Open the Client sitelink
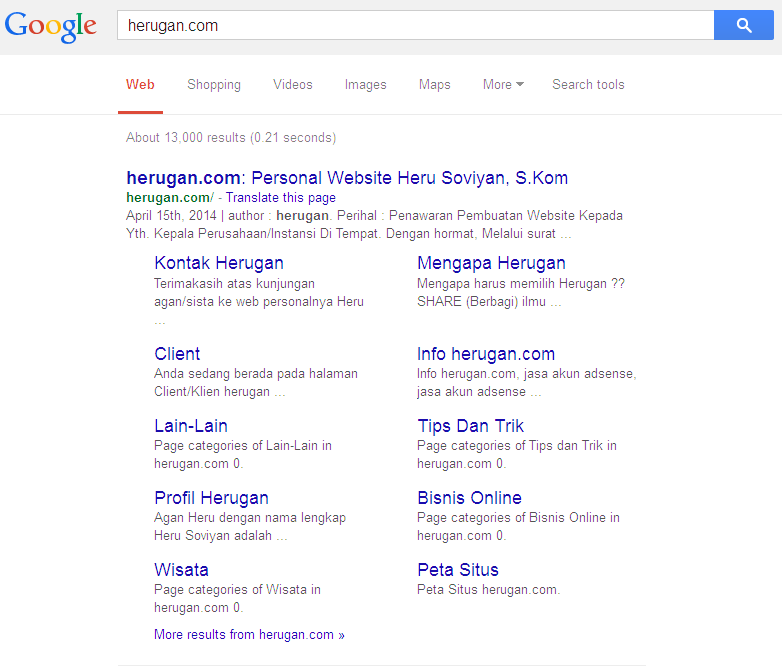The height and width of the screenshot is (669, 782). coord(177,354)
